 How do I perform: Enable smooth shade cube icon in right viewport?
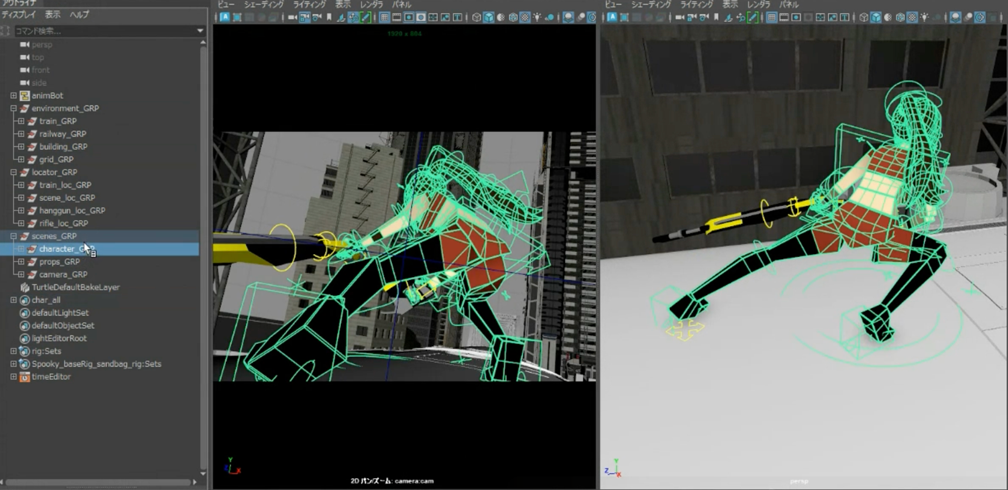pyautogui.click(x=875, y=17)
